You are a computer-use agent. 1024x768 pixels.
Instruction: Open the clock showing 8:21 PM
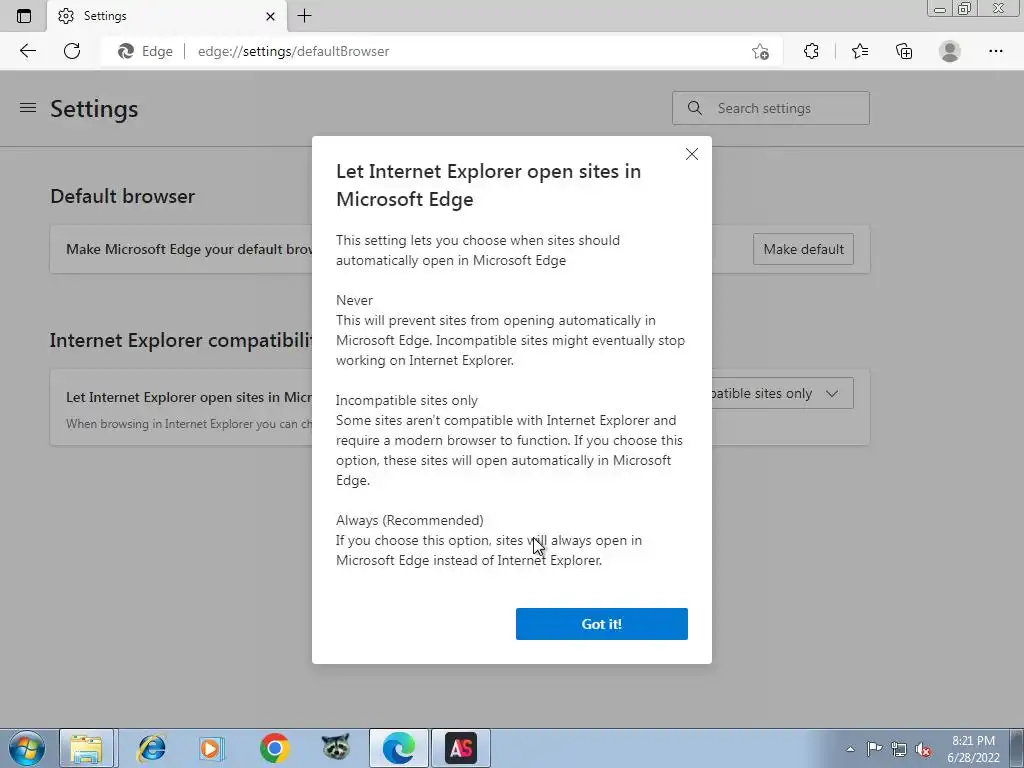pyautogui.click(x=973, y=749)
